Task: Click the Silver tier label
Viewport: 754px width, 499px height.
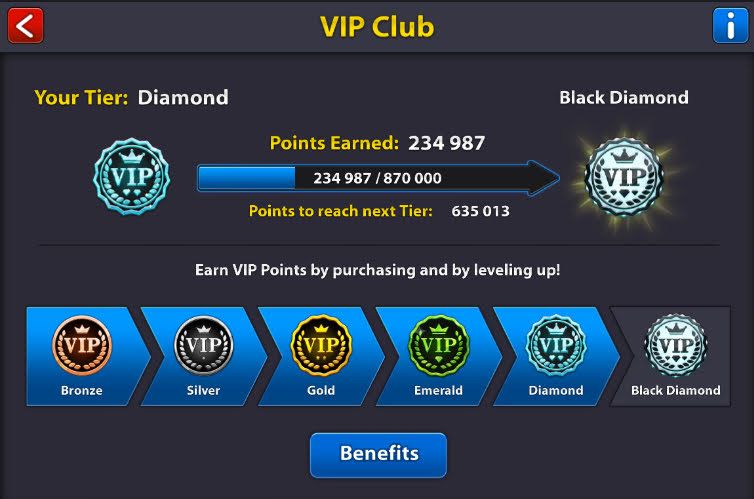Action: tap(203, 390)
